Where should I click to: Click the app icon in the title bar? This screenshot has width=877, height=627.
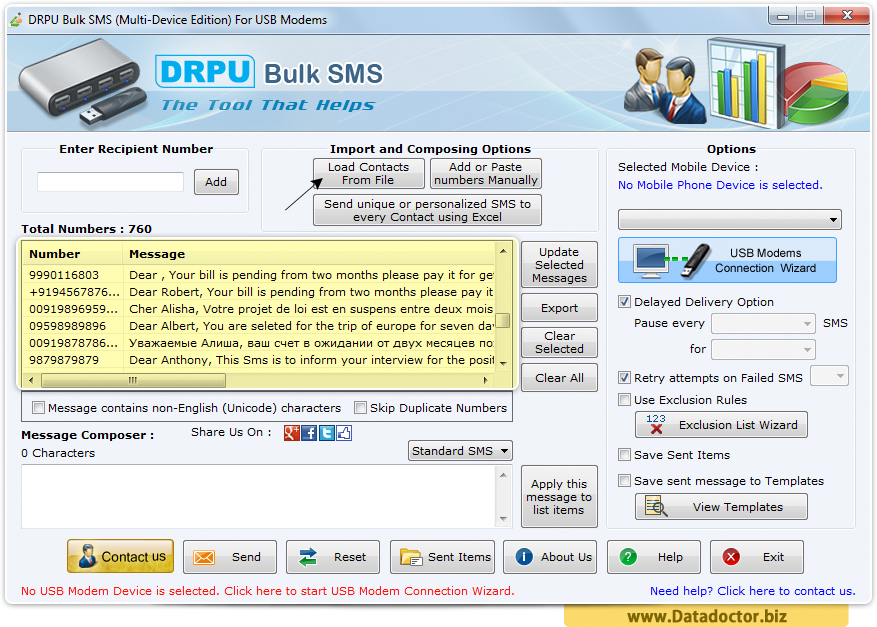(16, 20)
